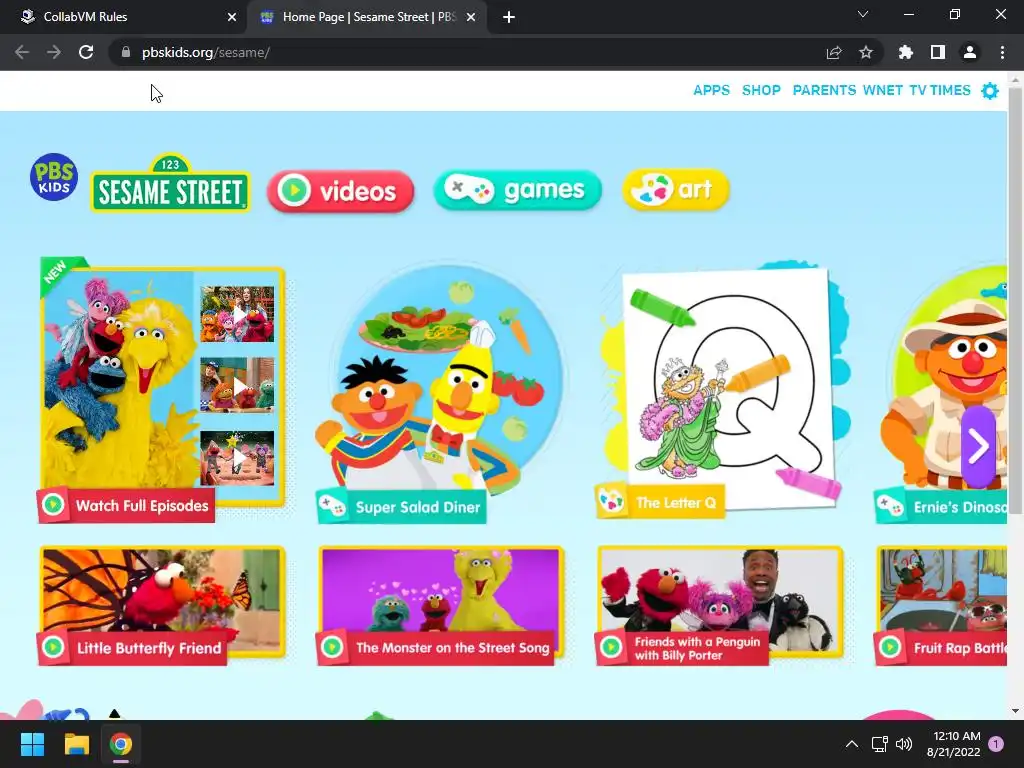Expand the tab search dropdown

pyautogui.click(x=863, y=14)
